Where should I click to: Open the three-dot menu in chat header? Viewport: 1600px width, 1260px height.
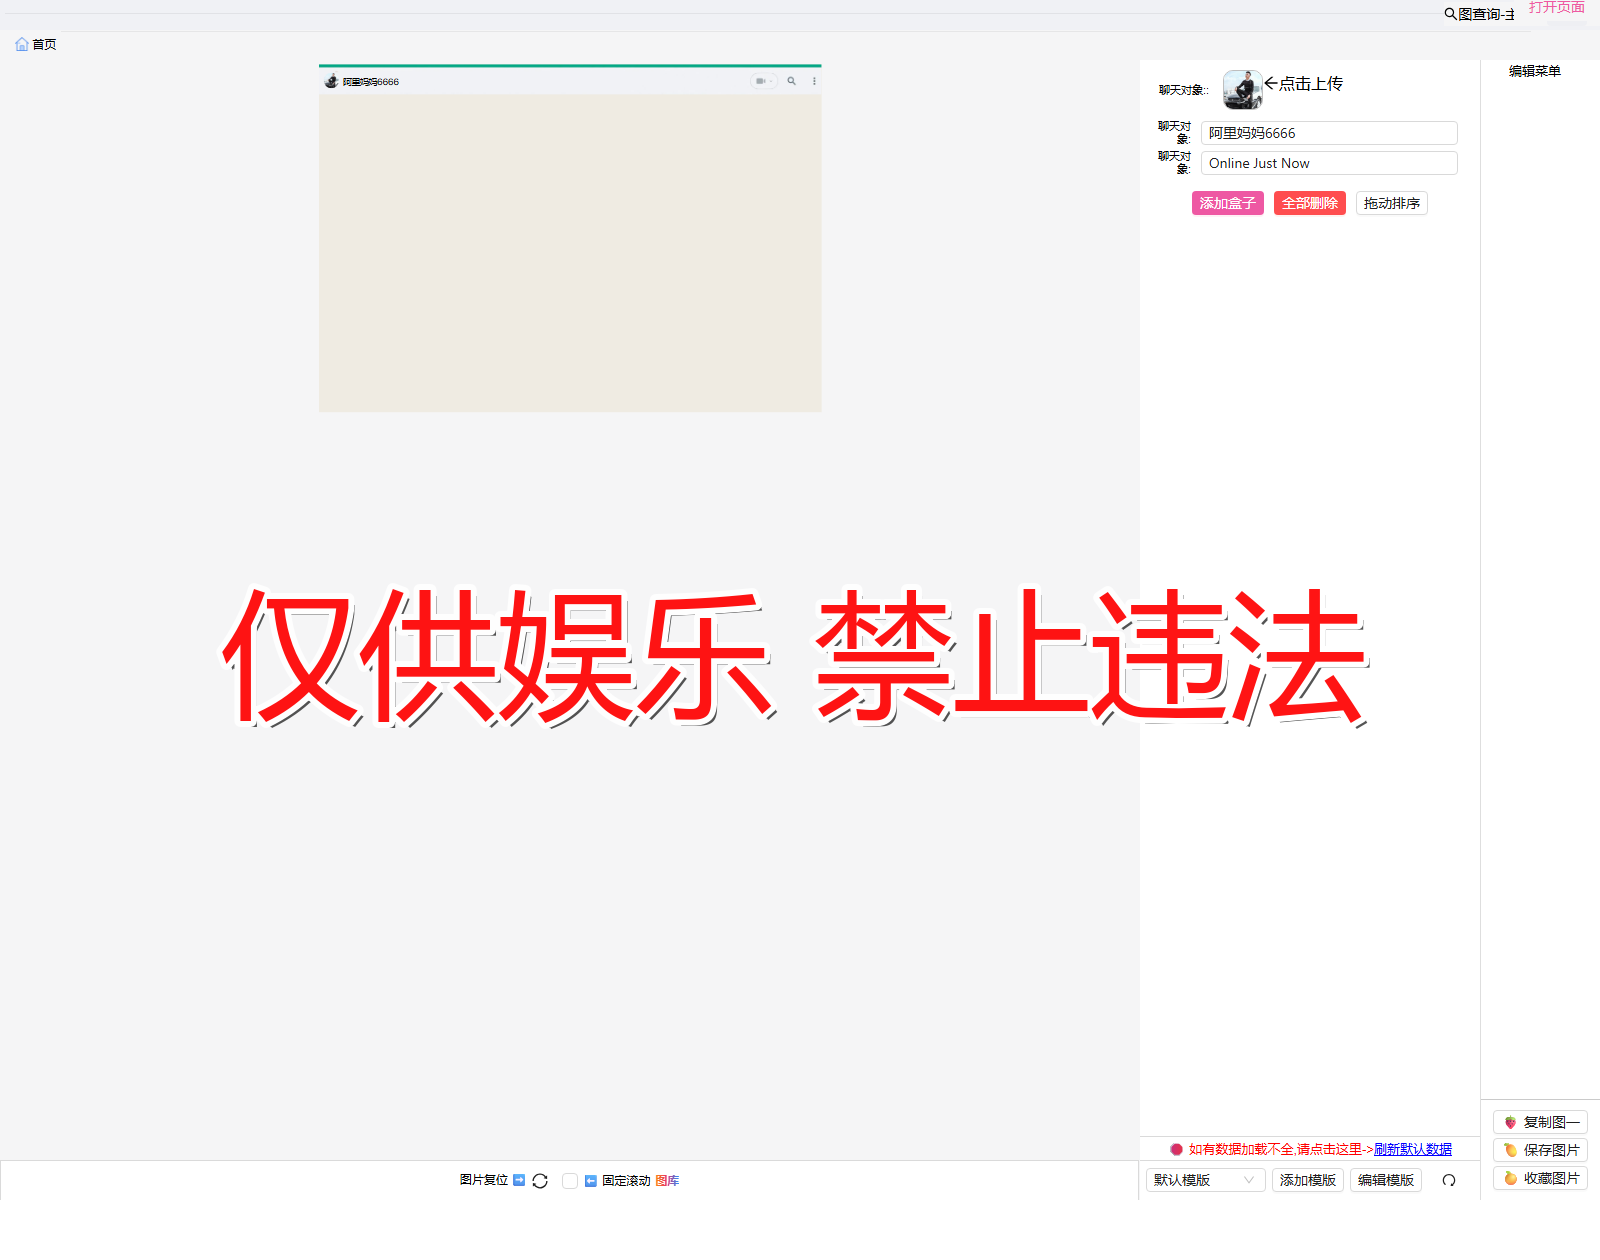tap(814, 81)
